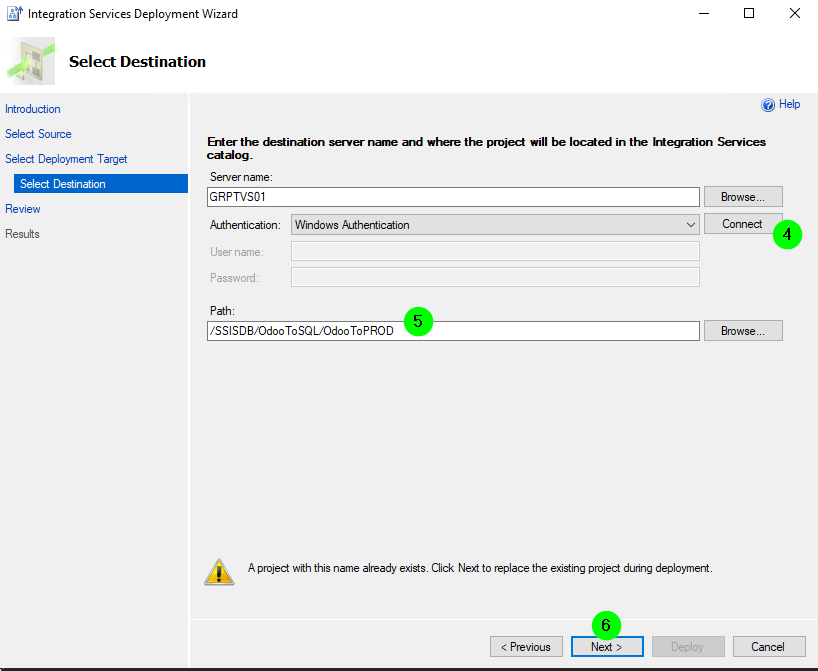This screenshot has height=671, width=818.
Task: Jump to the Review step
Action: 23,209
